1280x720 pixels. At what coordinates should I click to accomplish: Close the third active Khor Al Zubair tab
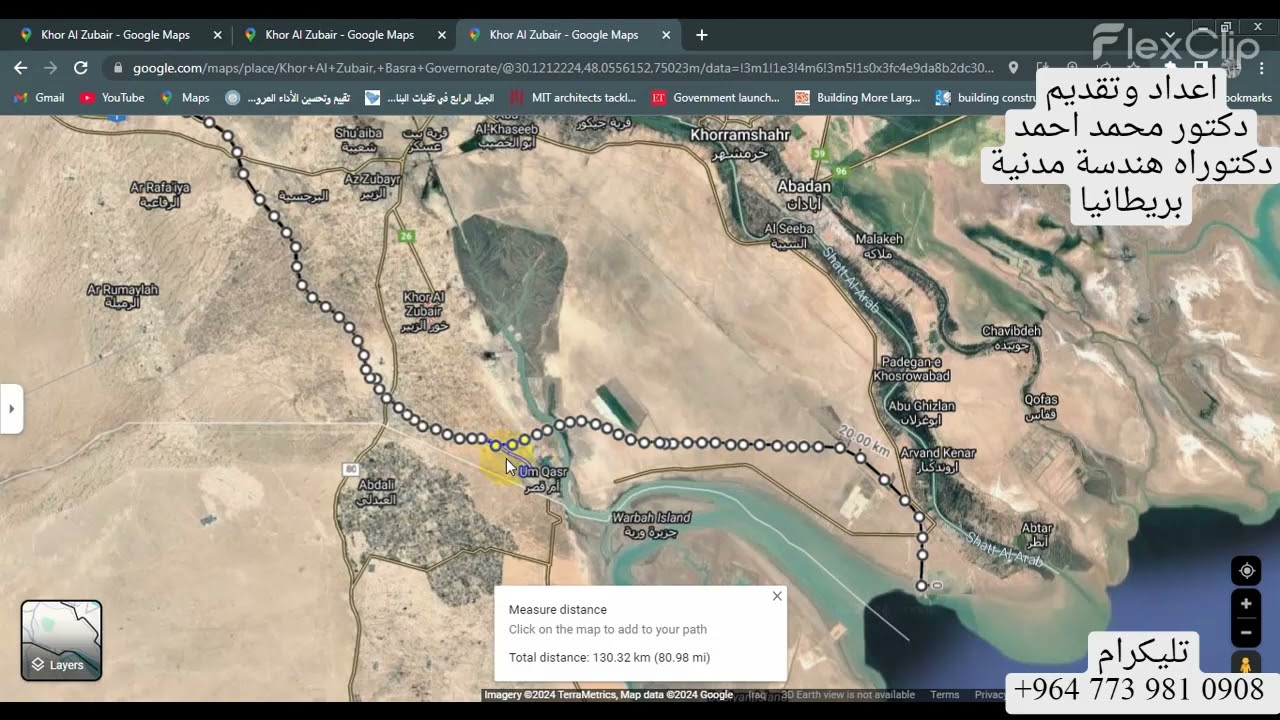pyautogui.click(x=666, y=35)
